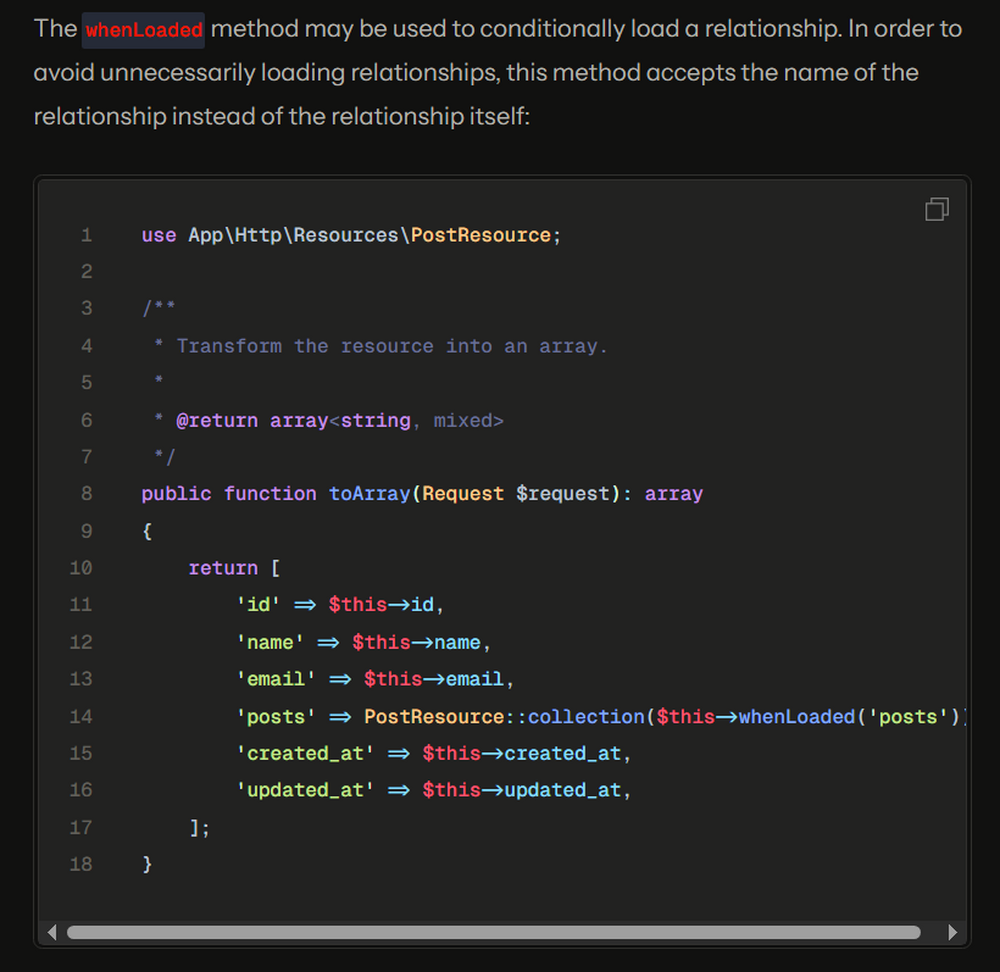Click line number 14 in the gutter
Viewport: 1000px width, 972px height.
(x=81, y=716)
